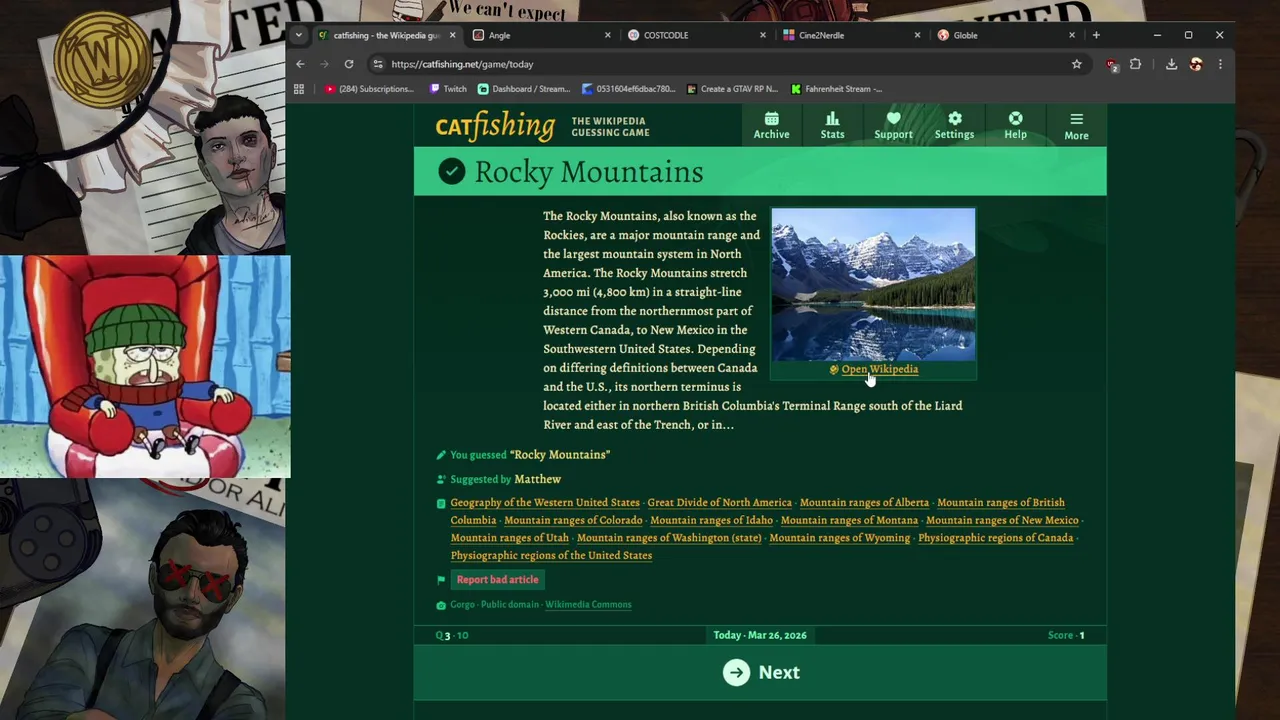This screenshot has width=1280, height=720.
Task: Click the Rocky Mountains title heading
Action: pos(588,172)
